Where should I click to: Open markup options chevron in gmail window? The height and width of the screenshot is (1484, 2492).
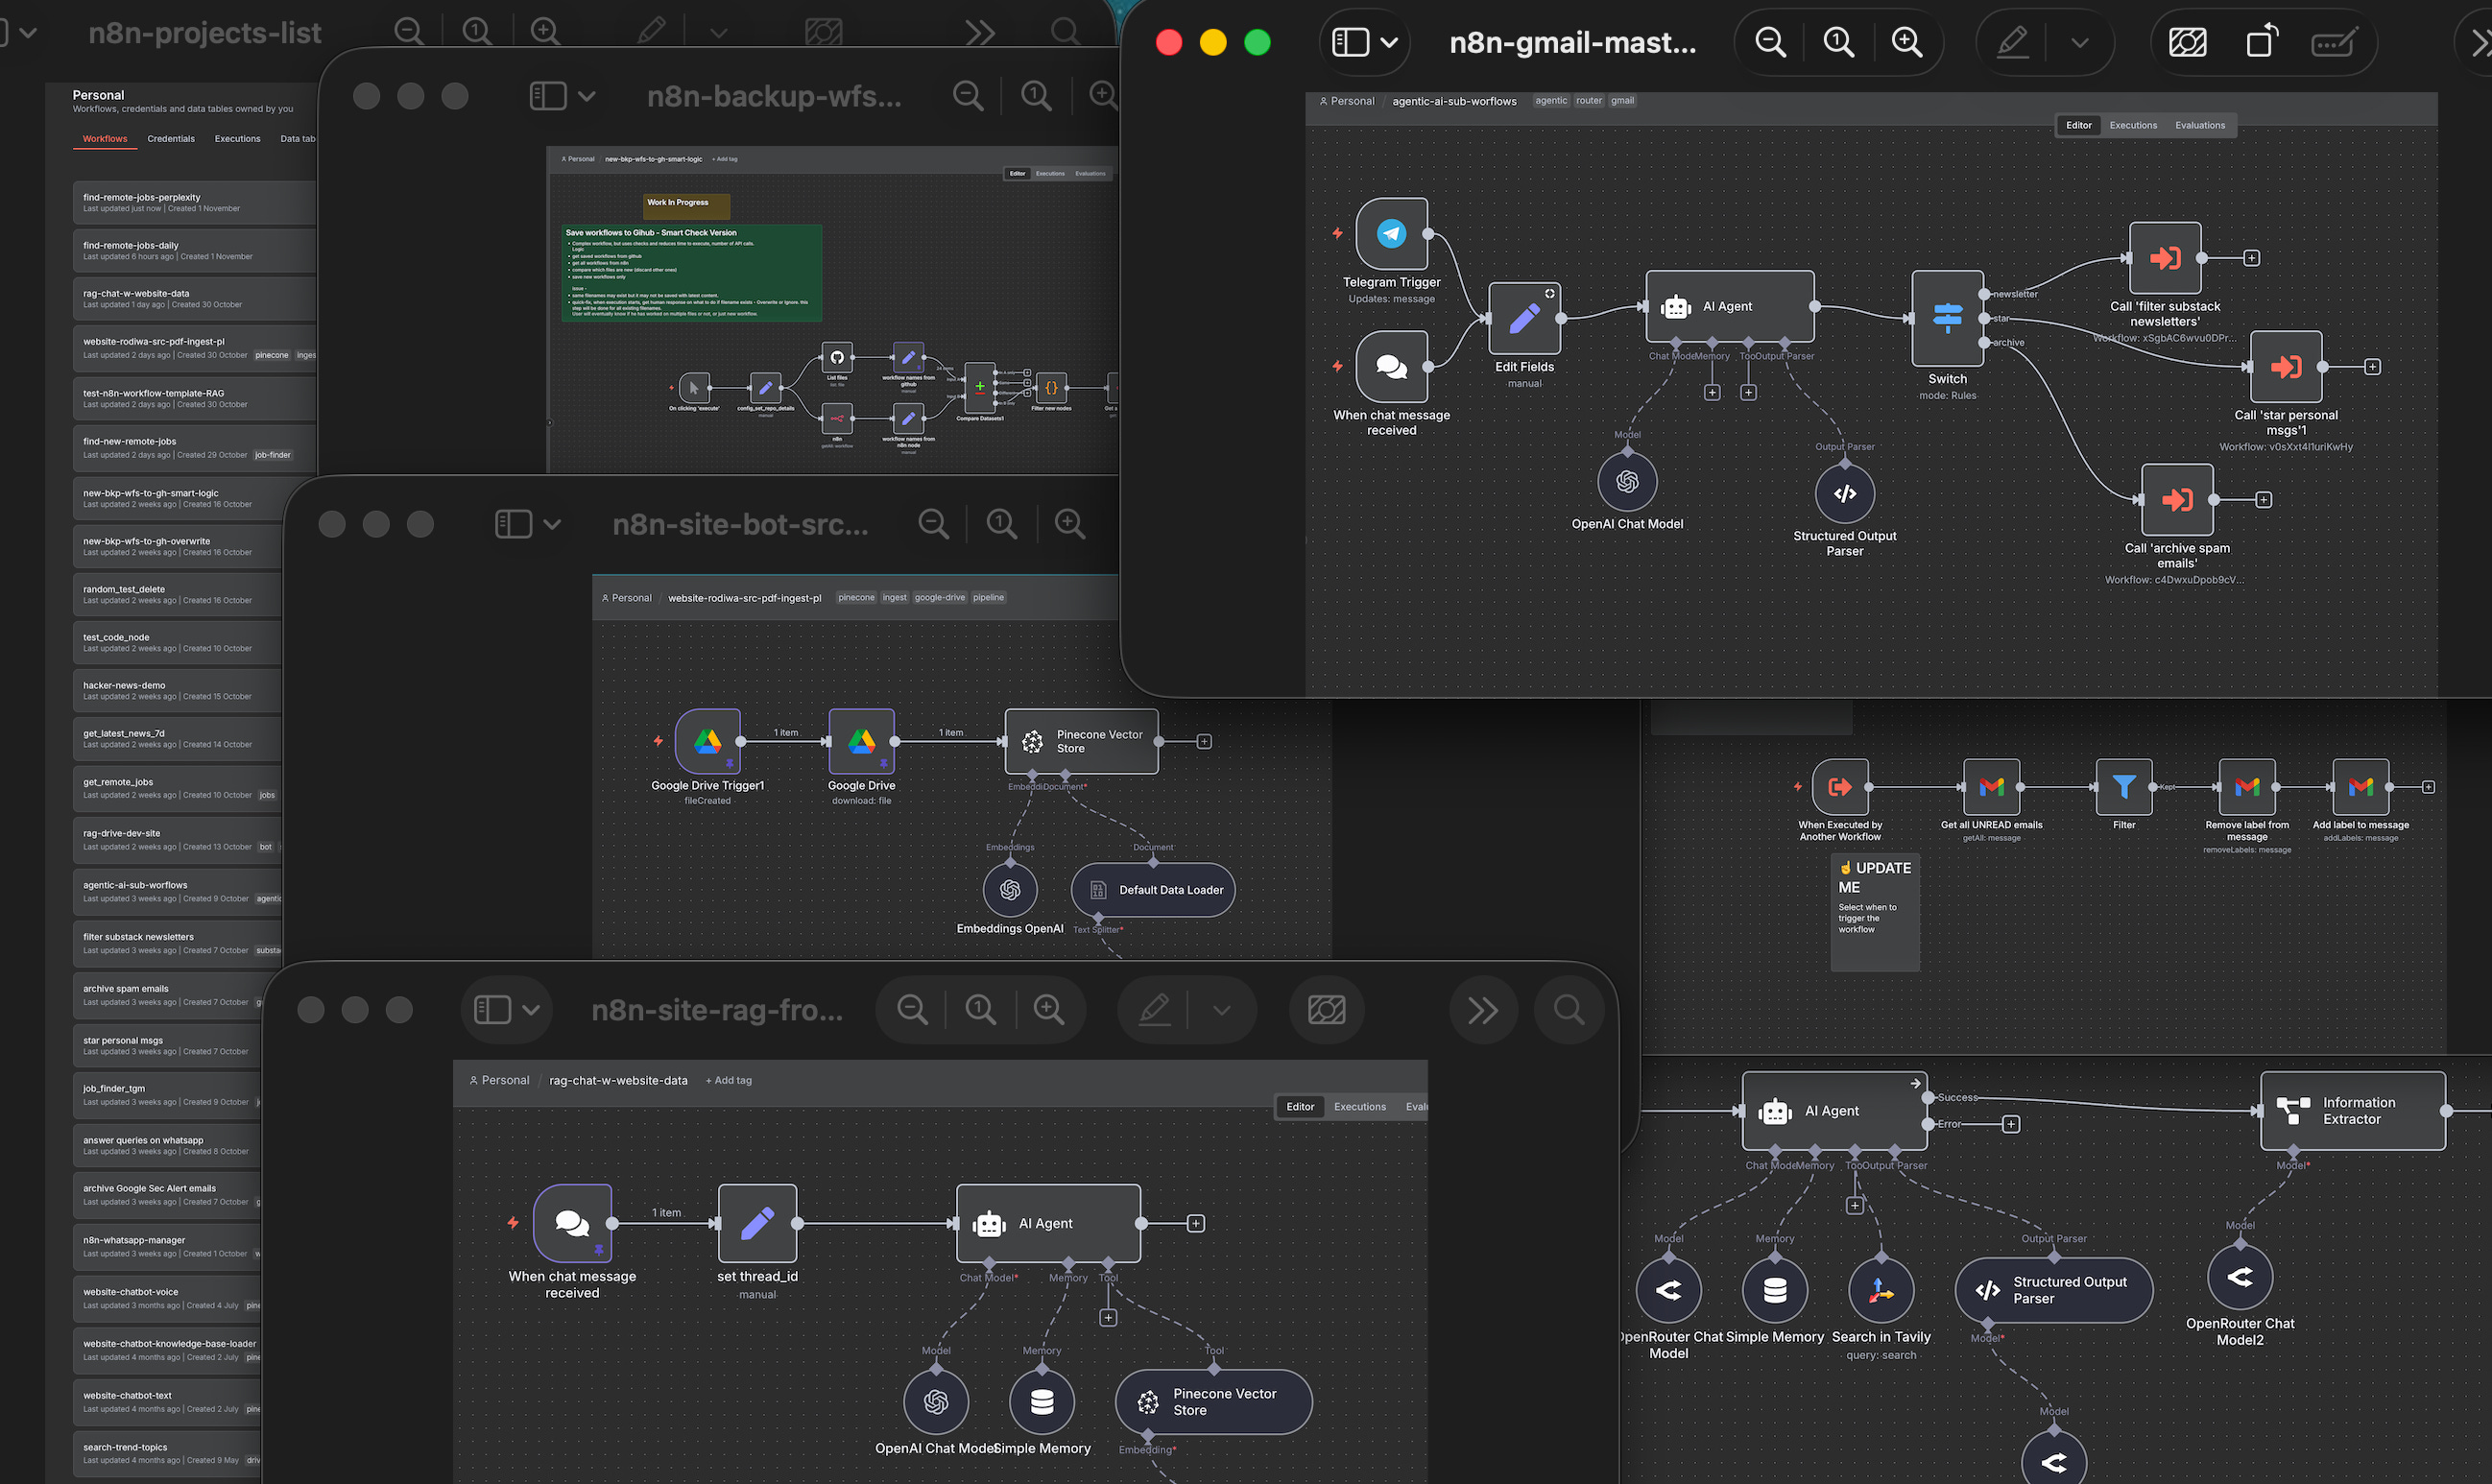(x=2080, y=43)
